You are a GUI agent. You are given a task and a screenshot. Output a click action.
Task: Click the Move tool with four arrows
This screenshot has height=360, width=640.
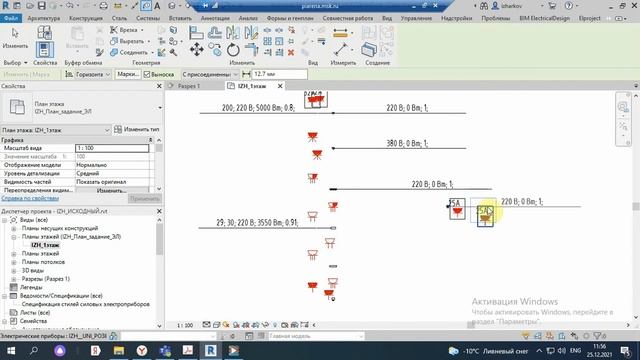click(197, 50)
